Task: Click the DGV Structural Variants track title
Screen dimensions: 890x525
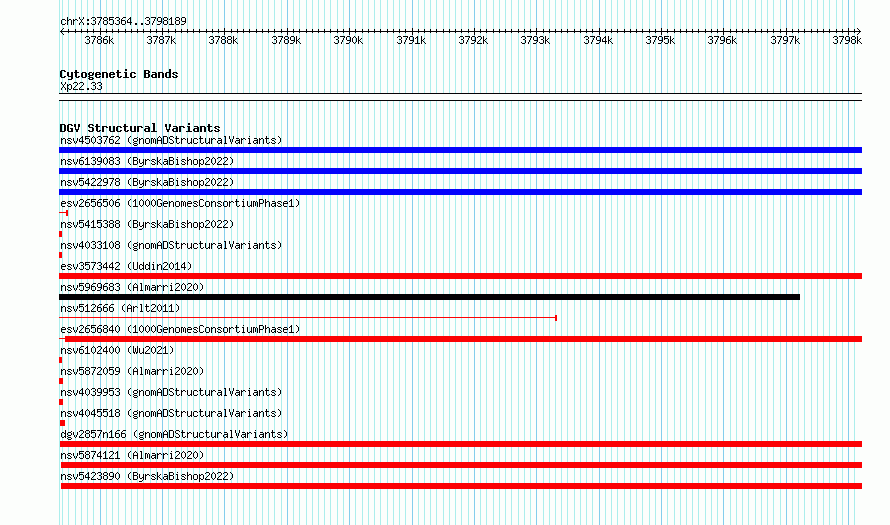Action: click(140, 128)
